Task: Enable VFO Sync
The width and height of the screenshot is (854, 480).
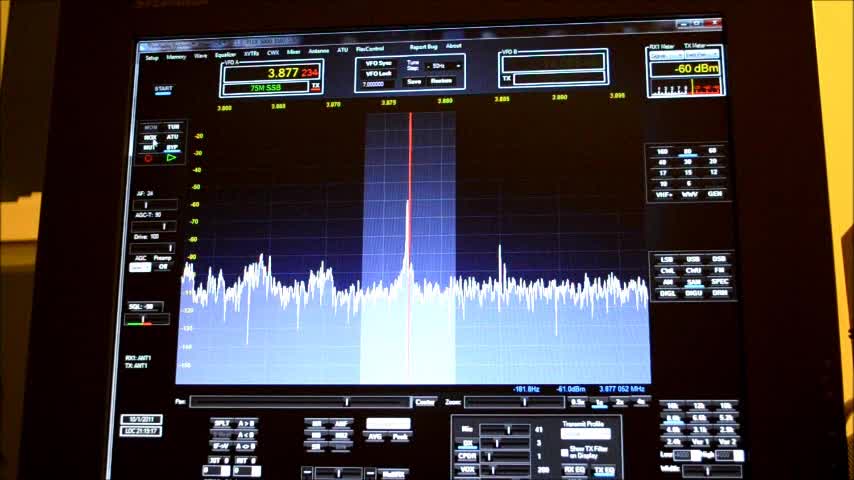Action: 379,63
